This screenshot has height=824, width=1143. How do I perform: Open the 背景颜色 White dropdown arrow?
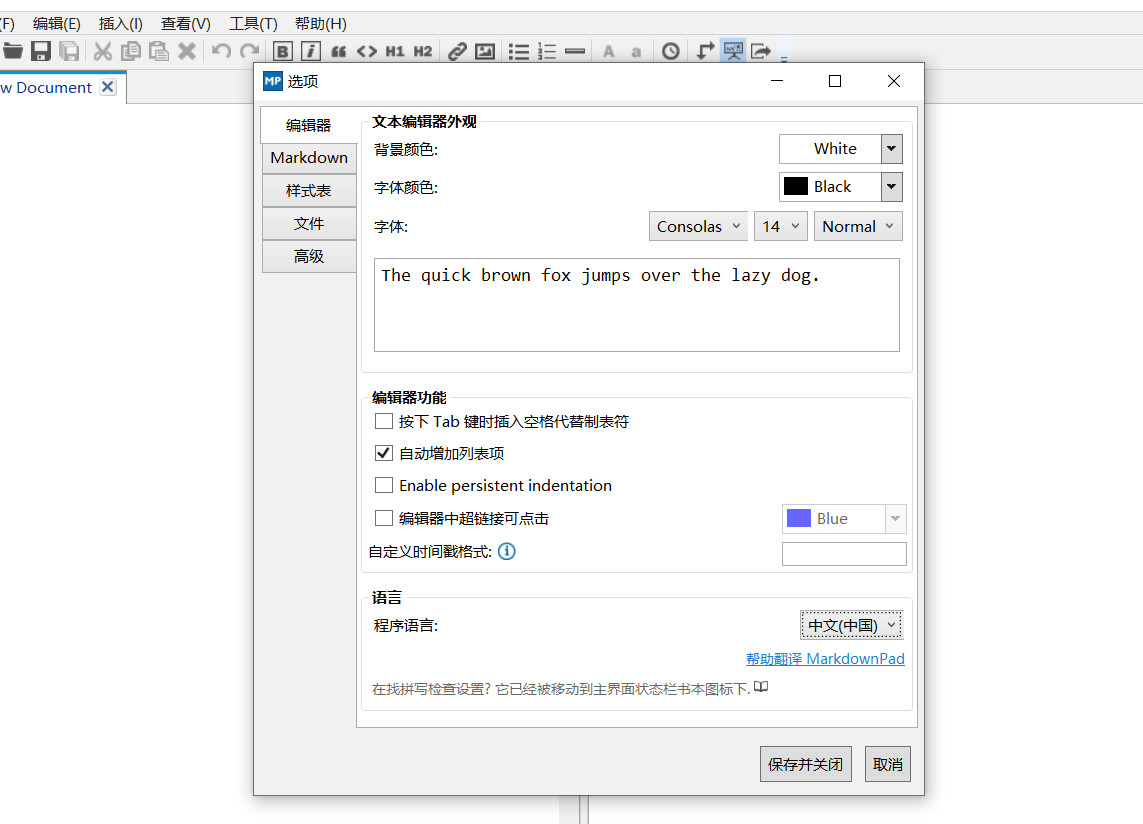[892, 149]
